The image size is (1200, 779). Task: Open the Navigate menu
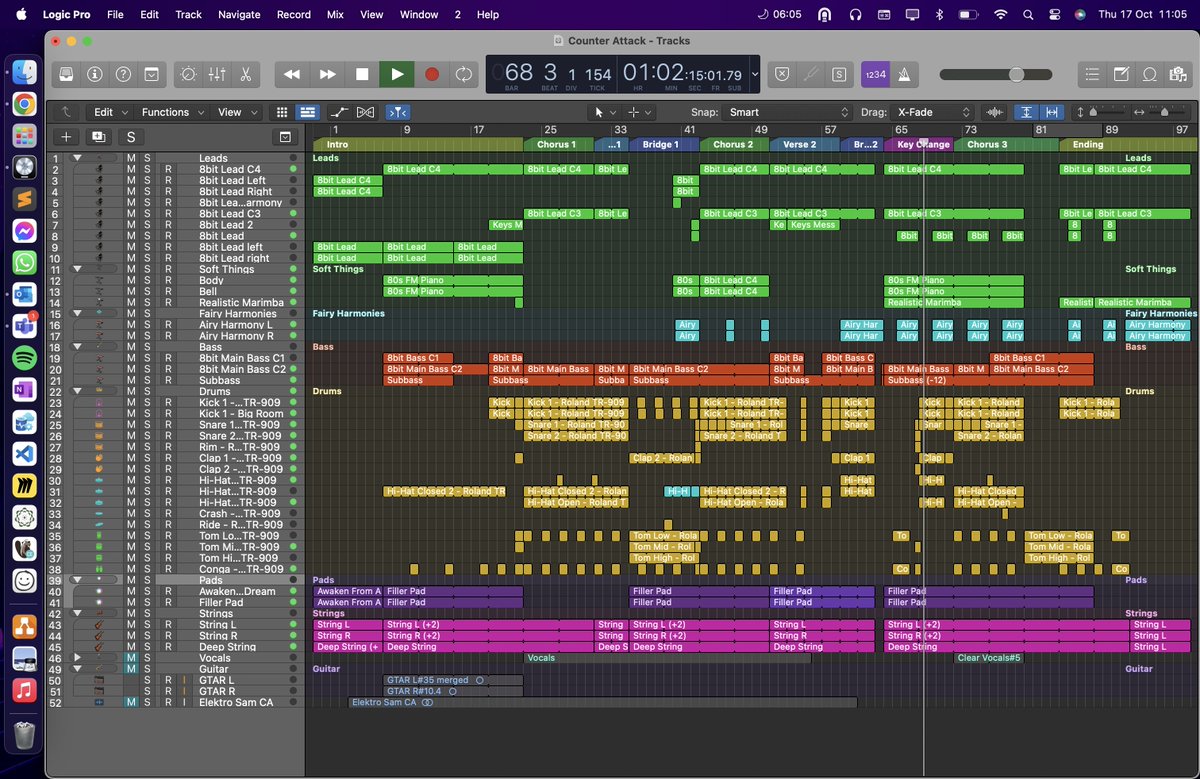pyautogui.click(x=239, y=15)
